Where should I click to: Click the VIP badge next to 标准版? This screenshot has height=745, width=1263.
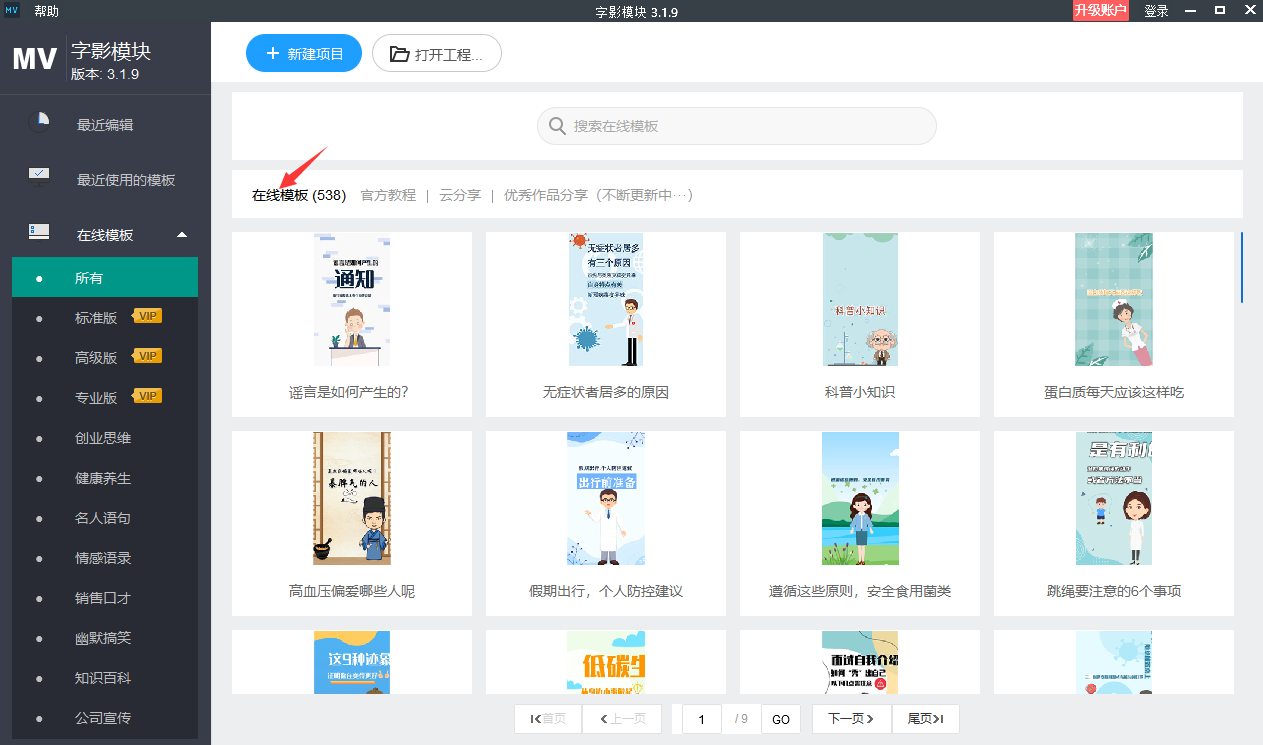click(147, 317)
